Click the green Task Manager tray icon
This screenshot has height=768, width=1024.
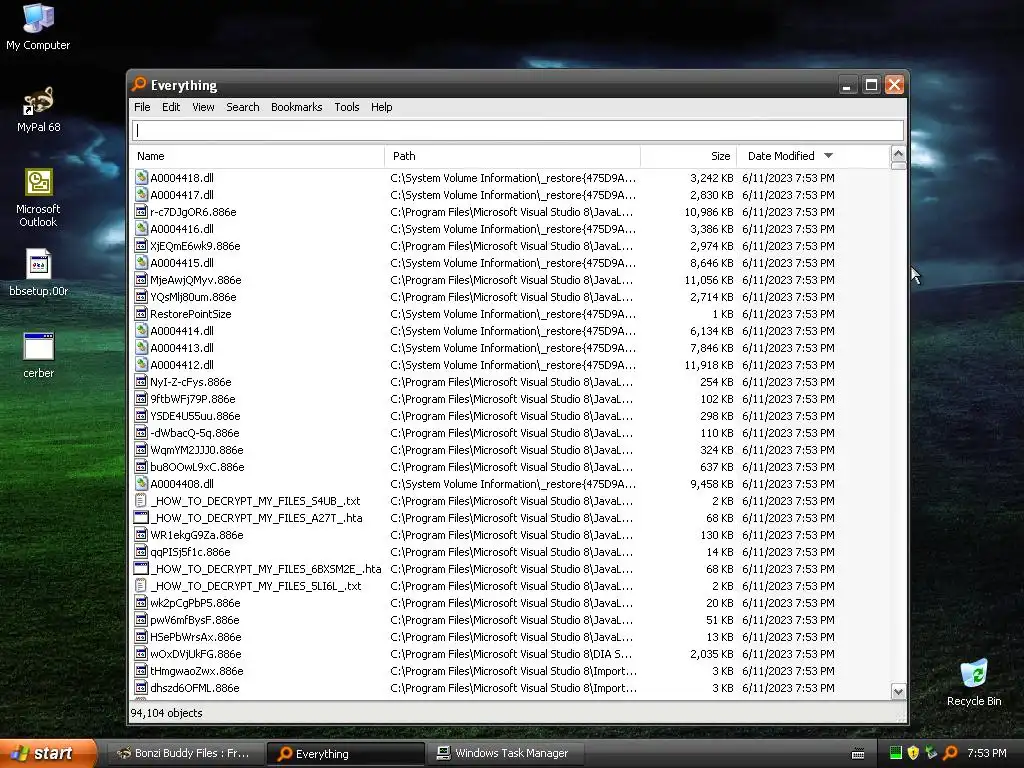[x=895, y=753]
